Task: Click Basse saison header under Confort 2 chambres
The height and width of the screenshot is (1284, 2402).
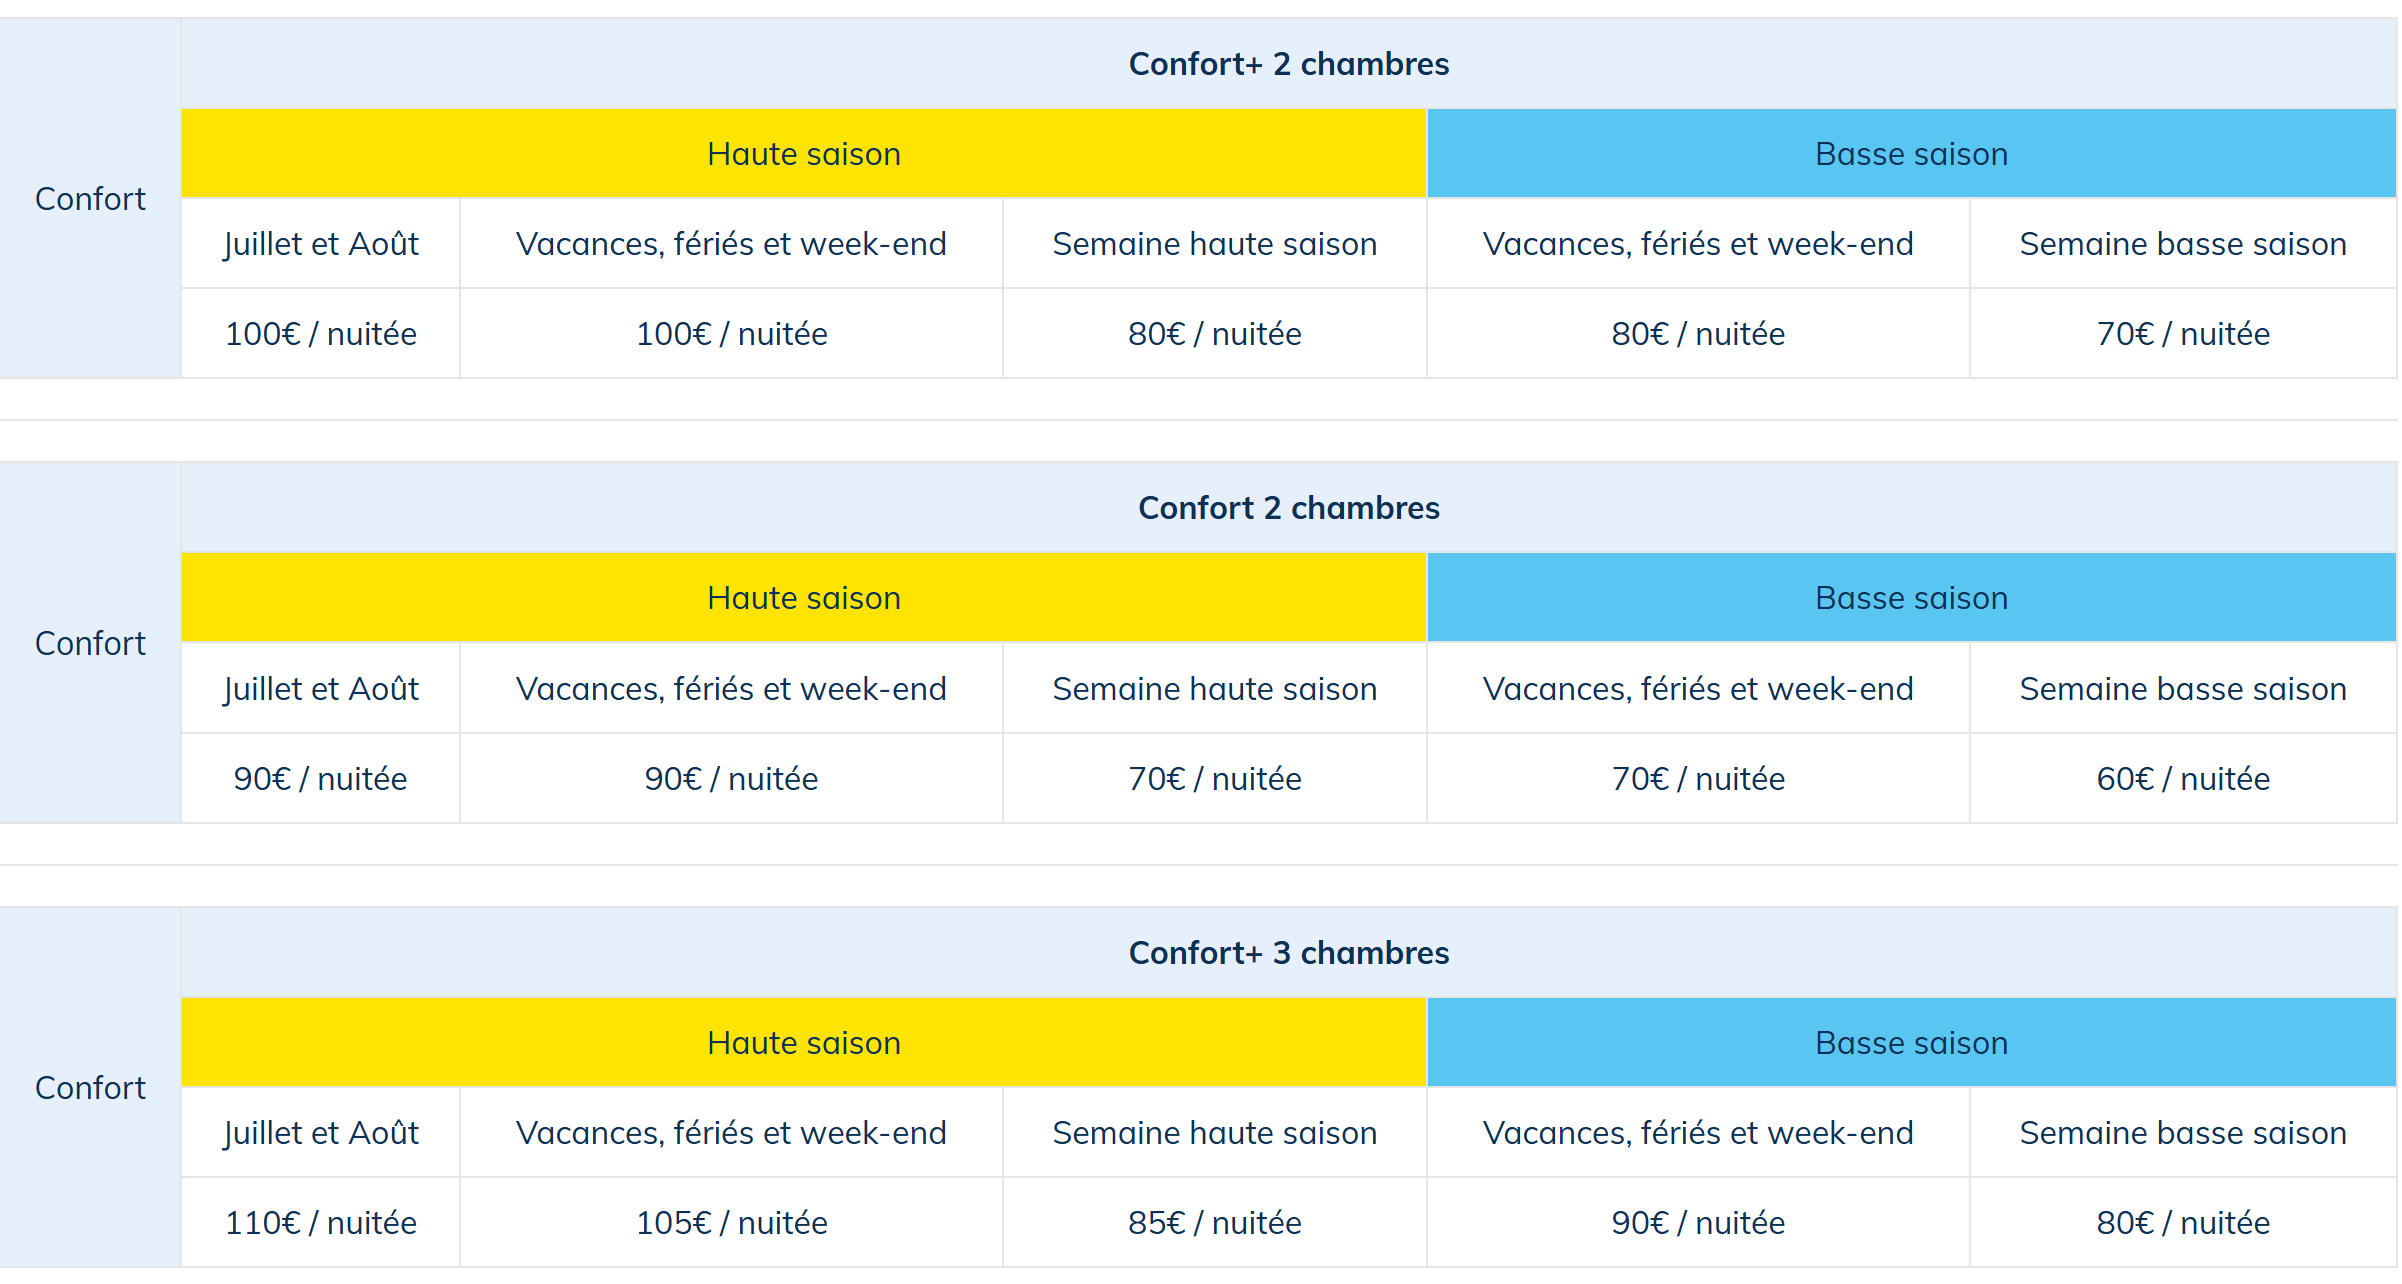Action: pyautogui.click(x=1910, y=598)
